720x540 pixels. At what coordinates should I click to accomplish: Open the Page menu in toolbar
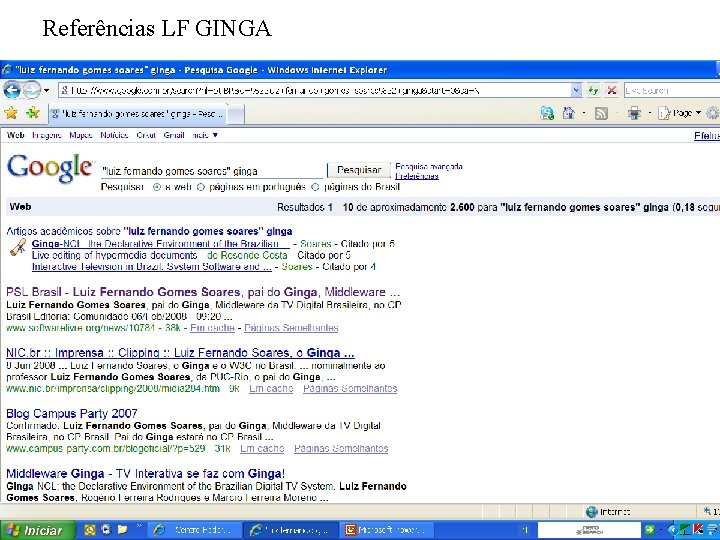pos(680,113)
